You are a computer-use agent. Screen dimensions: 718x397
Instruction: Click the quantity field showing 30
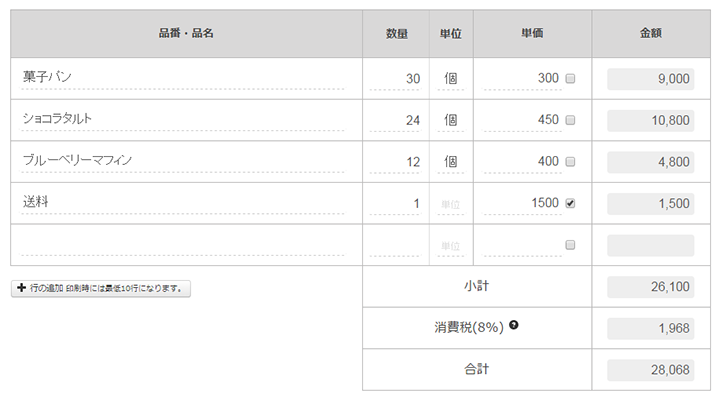point(395,79)
